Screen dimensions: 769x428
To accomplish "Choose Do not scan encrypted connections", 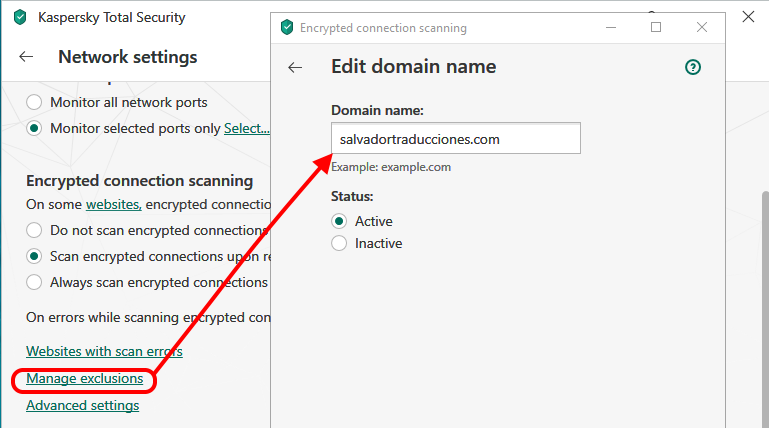I will tap(35, 230).
